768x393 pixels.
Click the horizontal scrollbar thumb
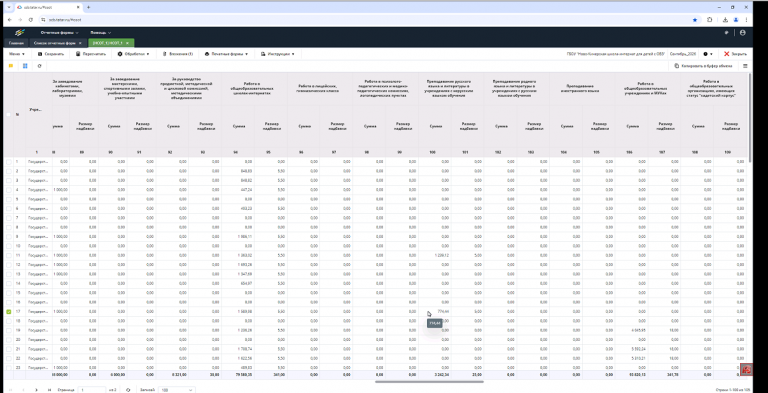[430, 381]
